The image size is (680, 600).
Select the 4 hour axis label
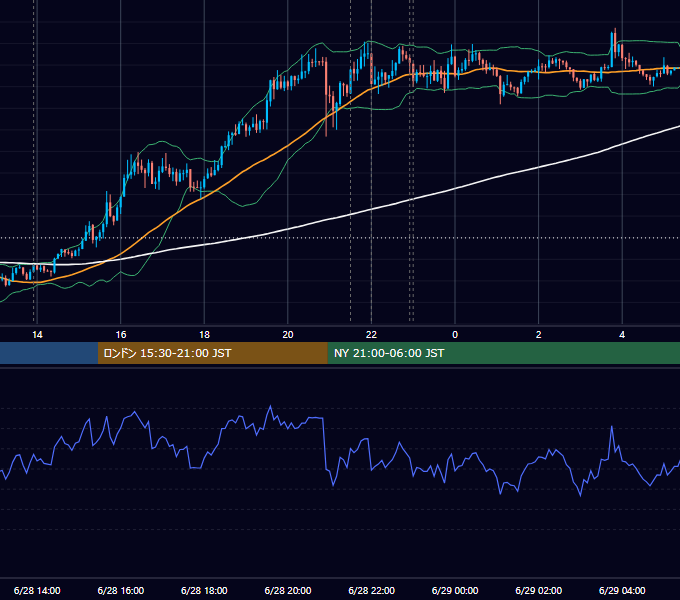tap(622, 335)
